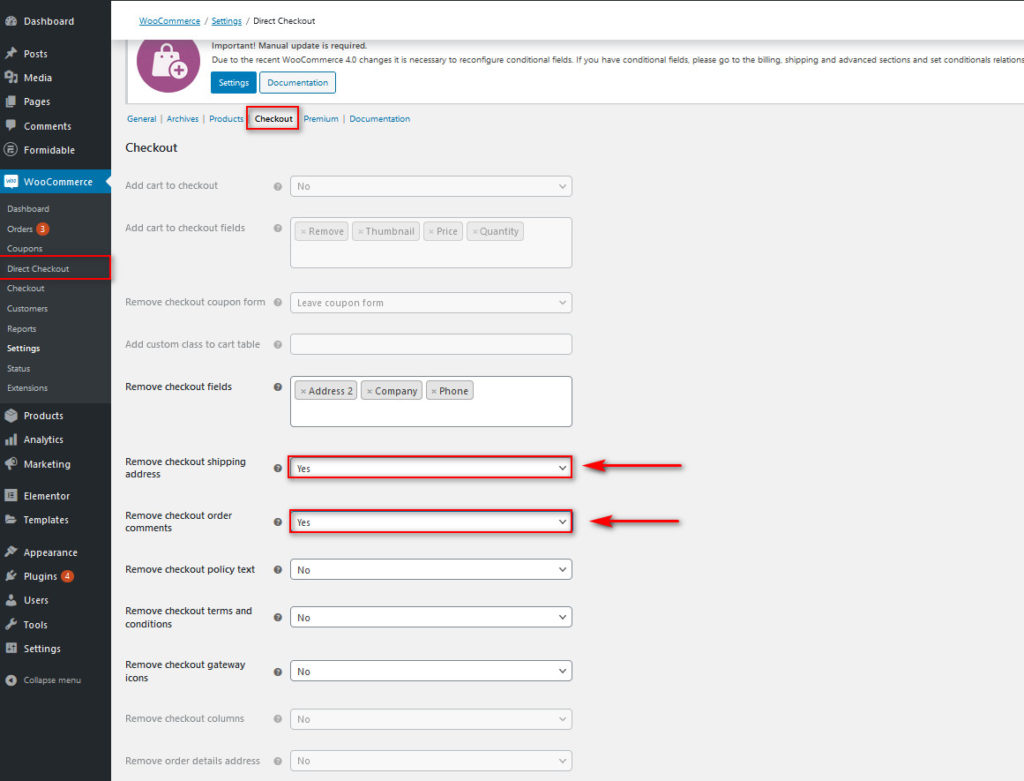Open Remove checkout columns dropdown
The width and height of the screenshot is (1024, 781).
431,719
